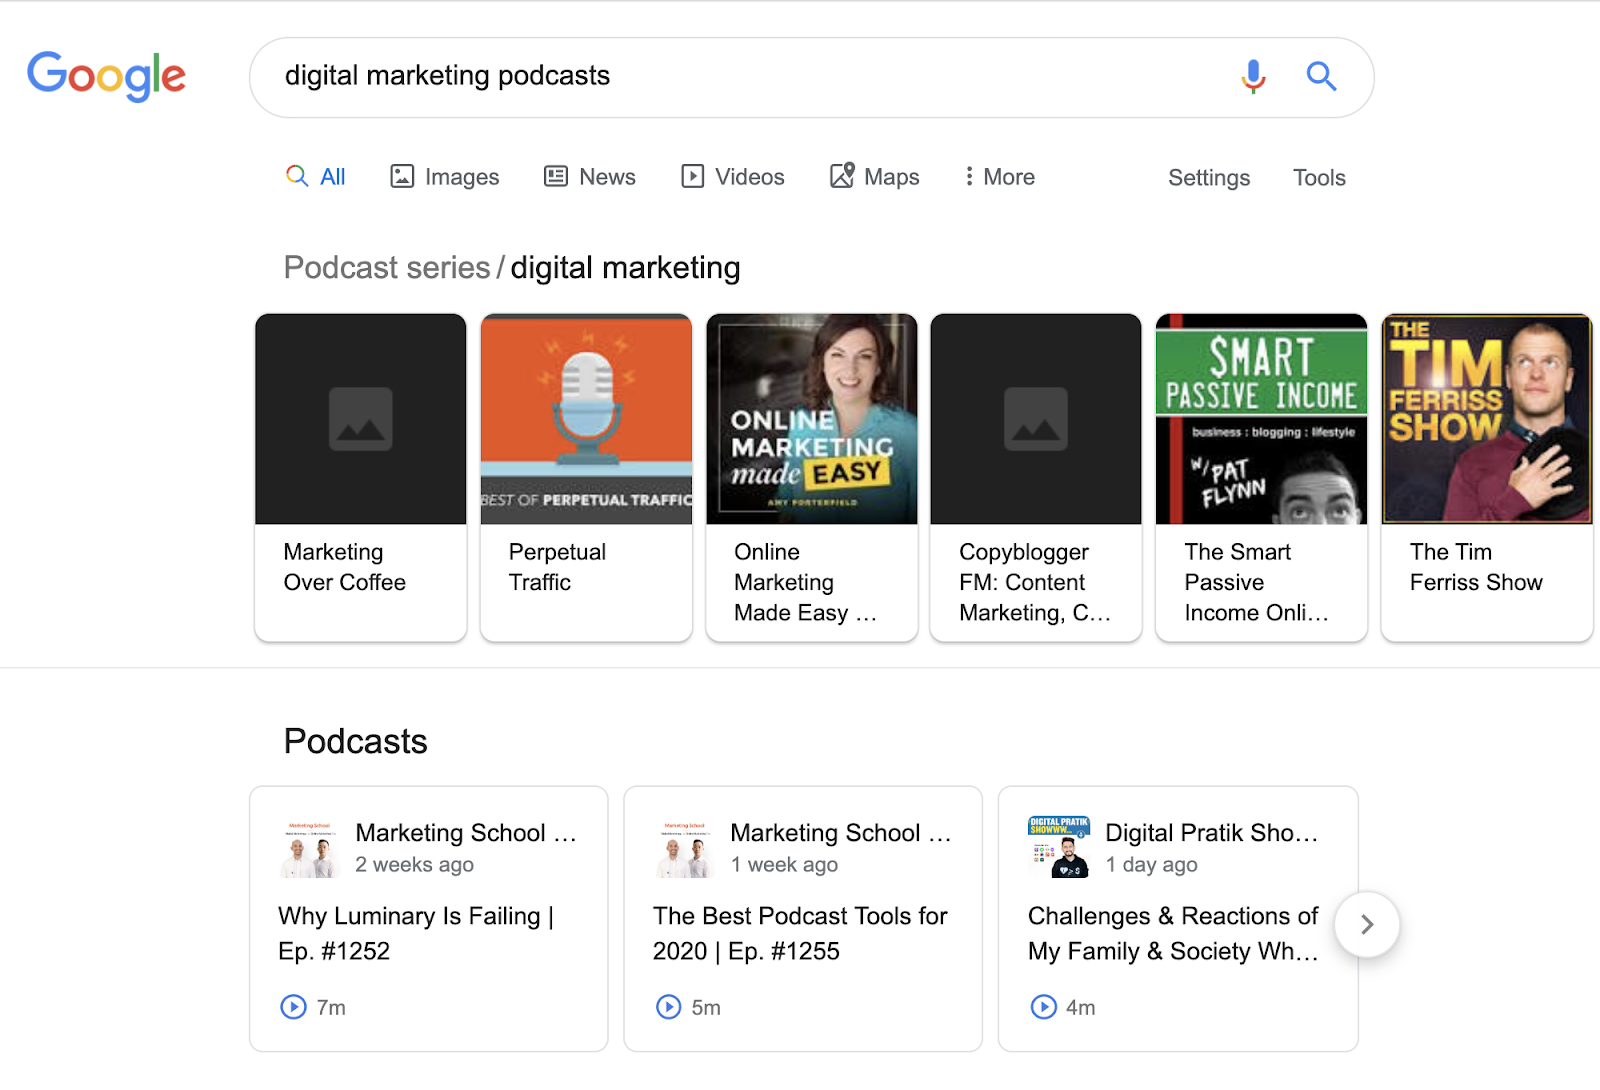This screenshot has height=1090, width=1600.
Task: Click the News tab newspaper icon
Action: tap(556, 176)
